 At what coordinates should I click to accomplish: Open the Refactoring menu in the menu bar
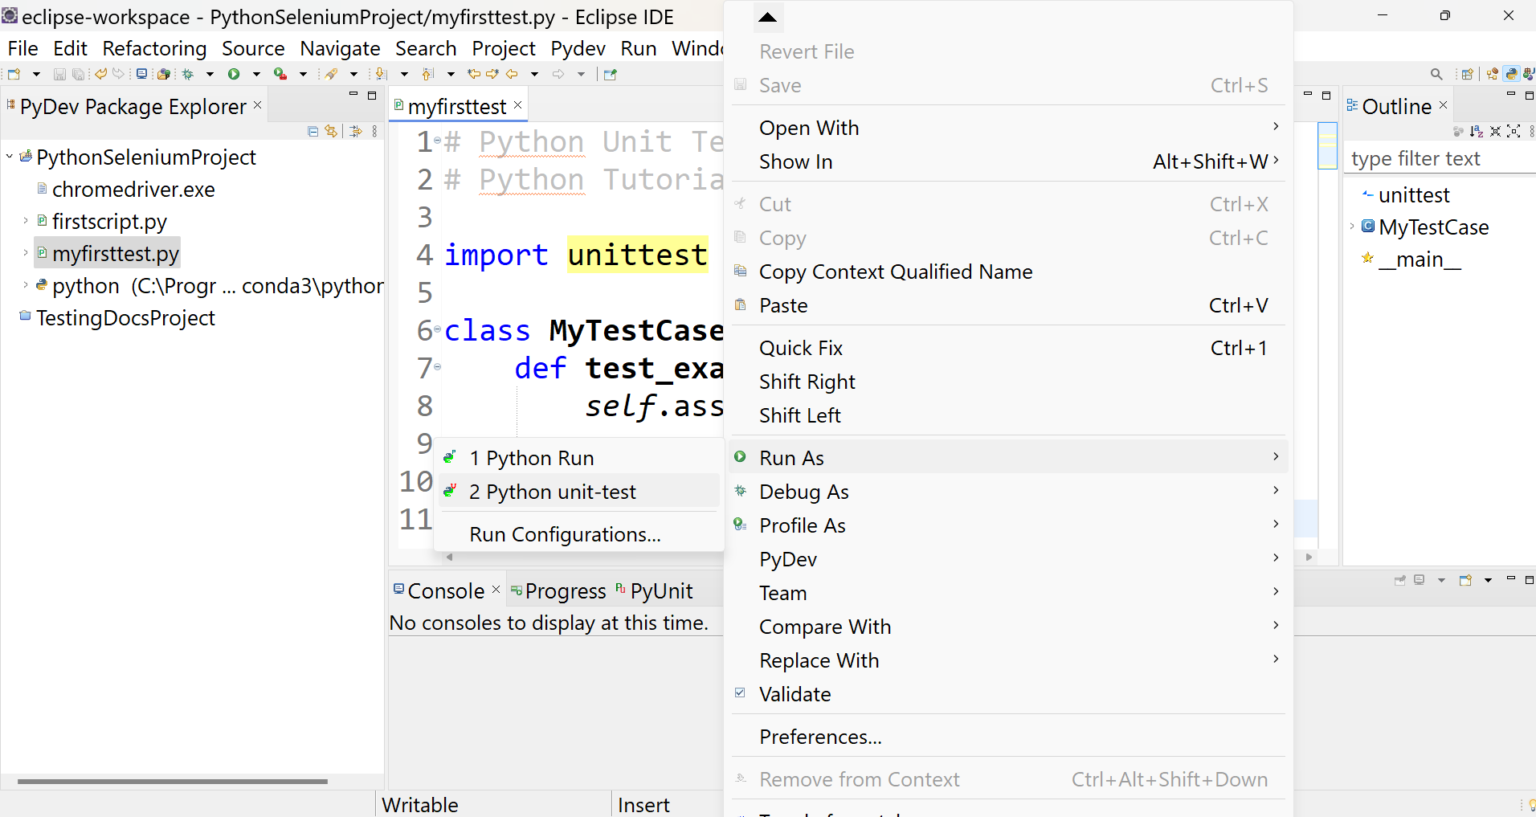coord(154,48)
